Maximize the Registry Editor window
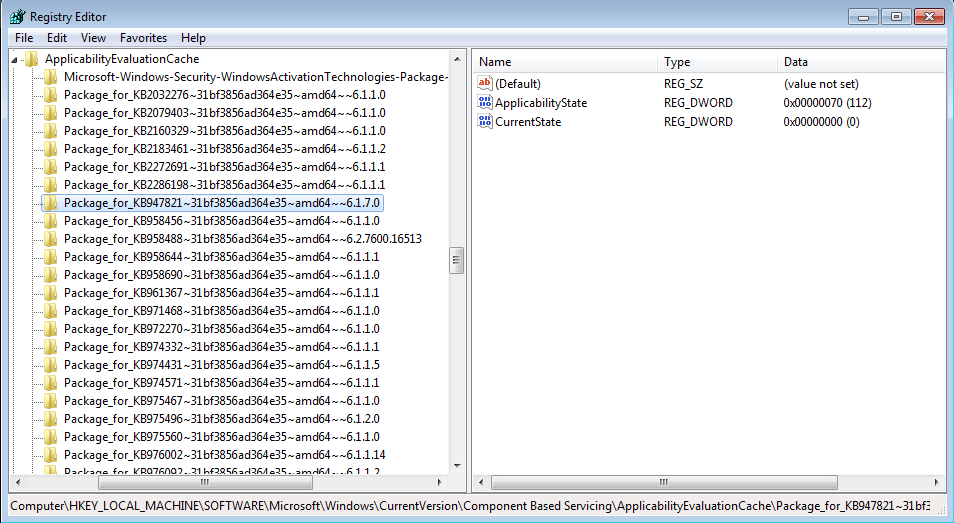 (896, 16)
